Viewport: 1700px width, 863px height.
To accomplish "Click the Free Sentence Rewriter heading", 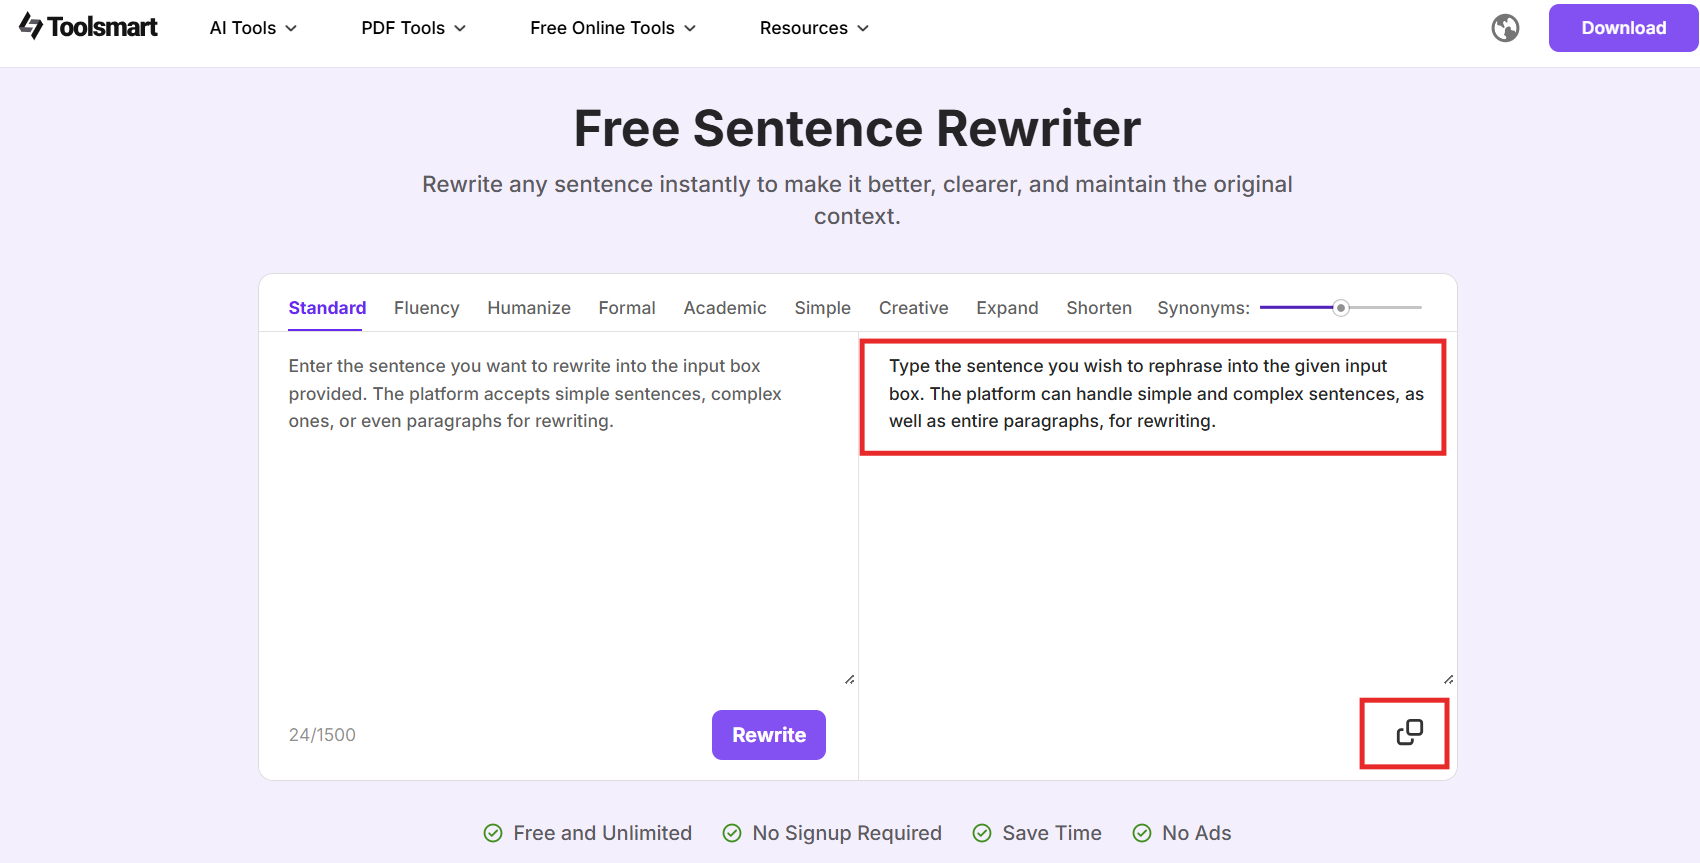I will [857, 128].
